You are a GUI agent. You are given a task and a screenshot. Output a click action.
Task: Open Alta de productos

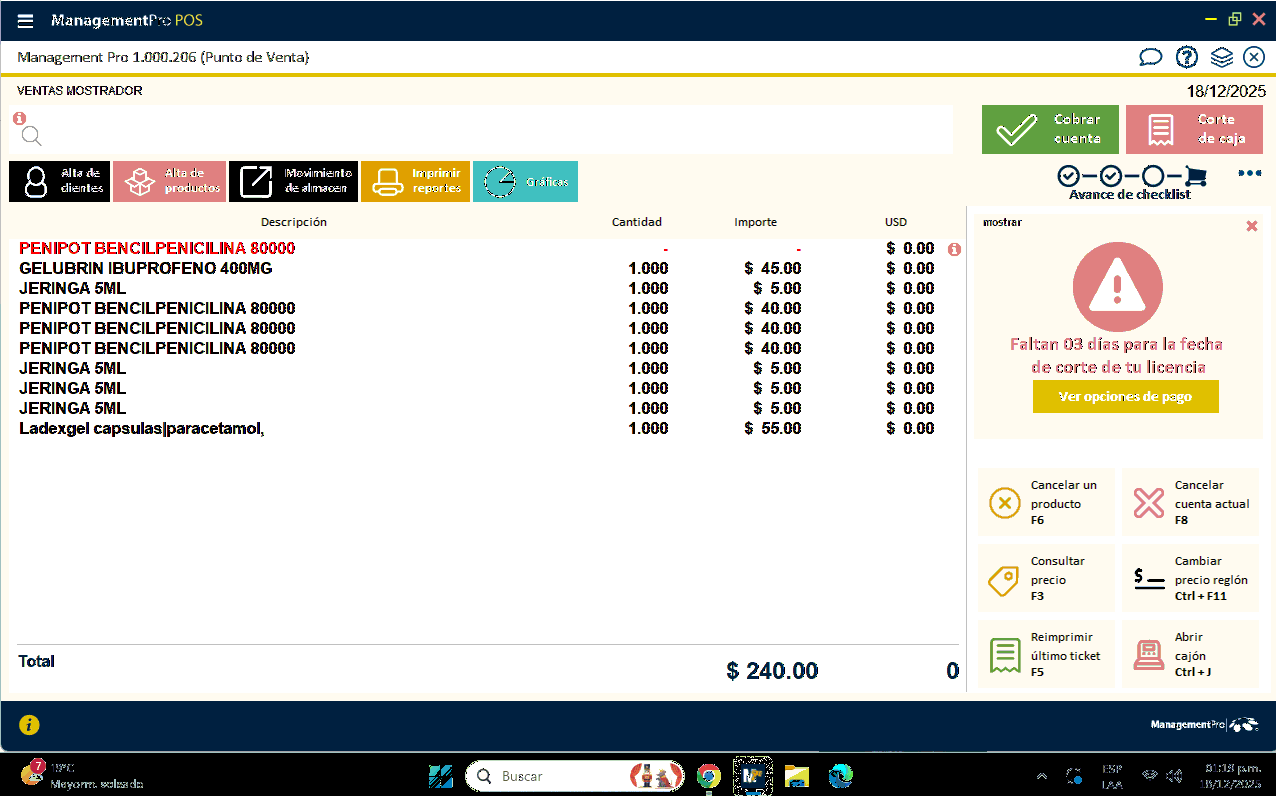169,181
